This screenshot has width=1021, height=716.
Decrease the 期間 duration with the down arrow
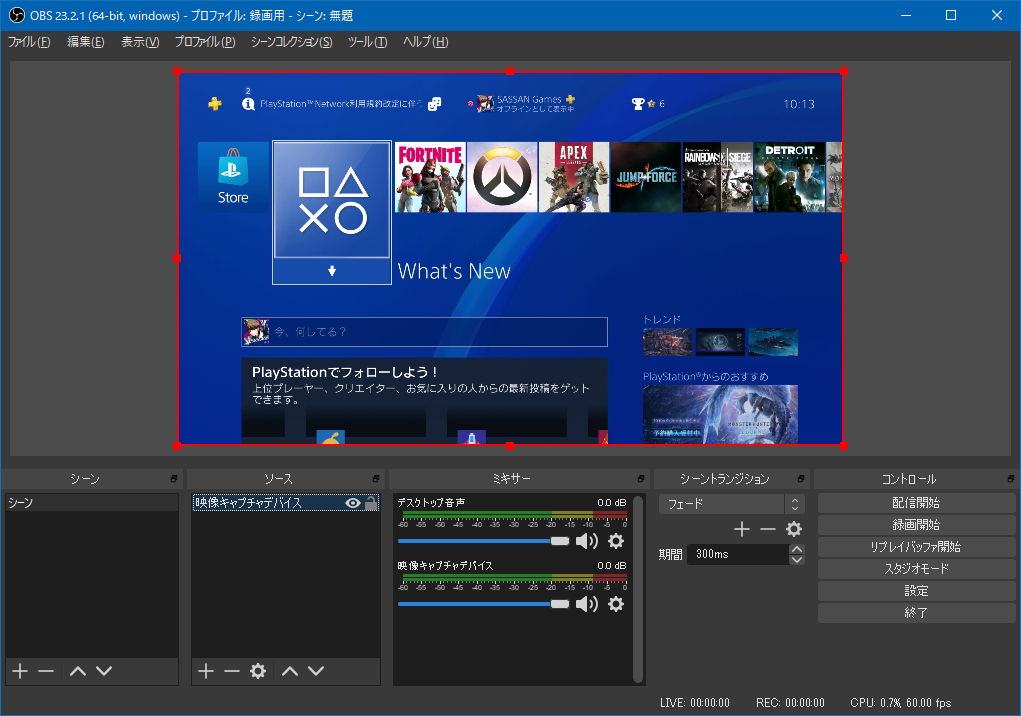796,560
